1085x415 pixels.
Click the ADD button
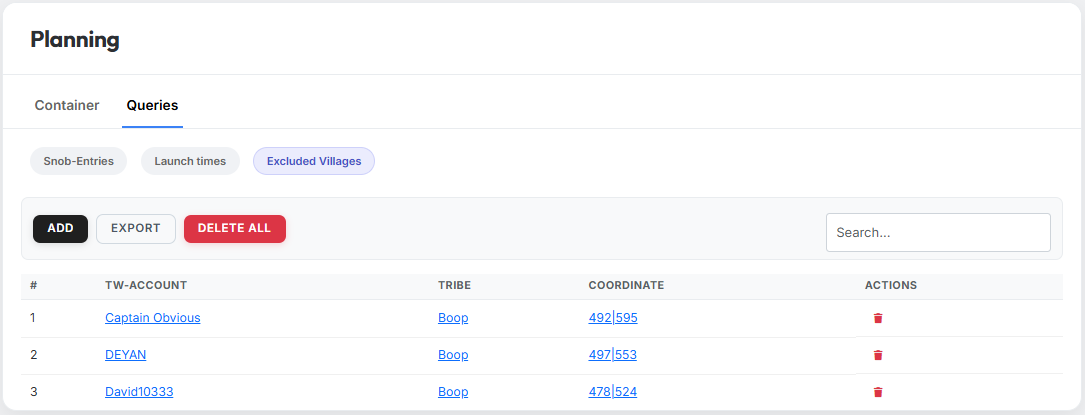click(x=60, y=229)
